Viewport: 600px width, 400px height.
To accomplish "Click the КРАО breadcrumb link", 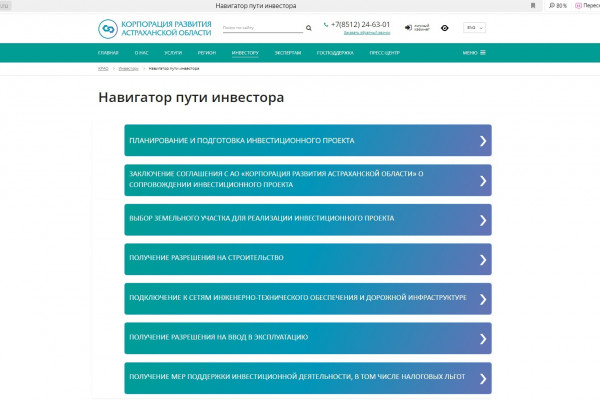I will (103, 69).
